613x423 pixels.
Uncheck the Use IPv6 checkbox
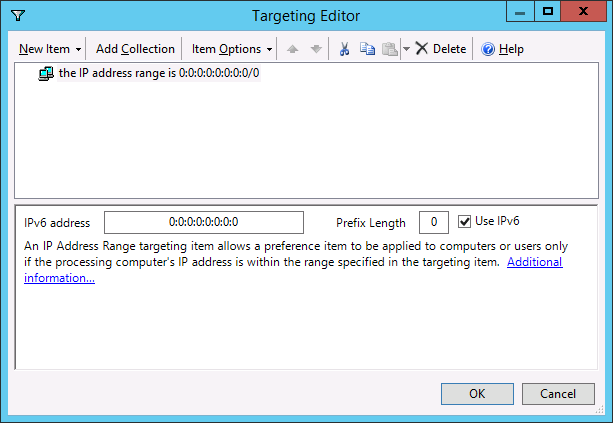coord(464,222)
